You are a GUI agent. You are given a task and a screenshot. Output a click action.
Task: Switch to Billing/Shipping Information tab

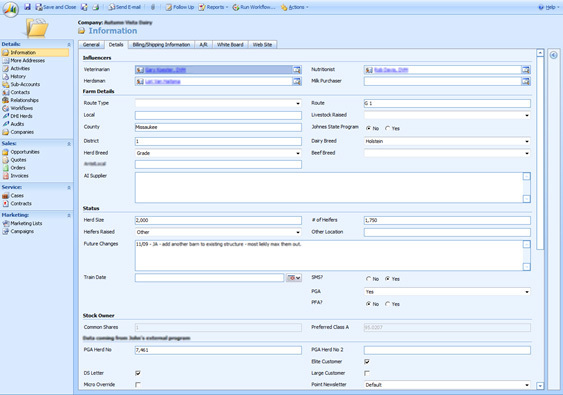[x=161, y=45]
